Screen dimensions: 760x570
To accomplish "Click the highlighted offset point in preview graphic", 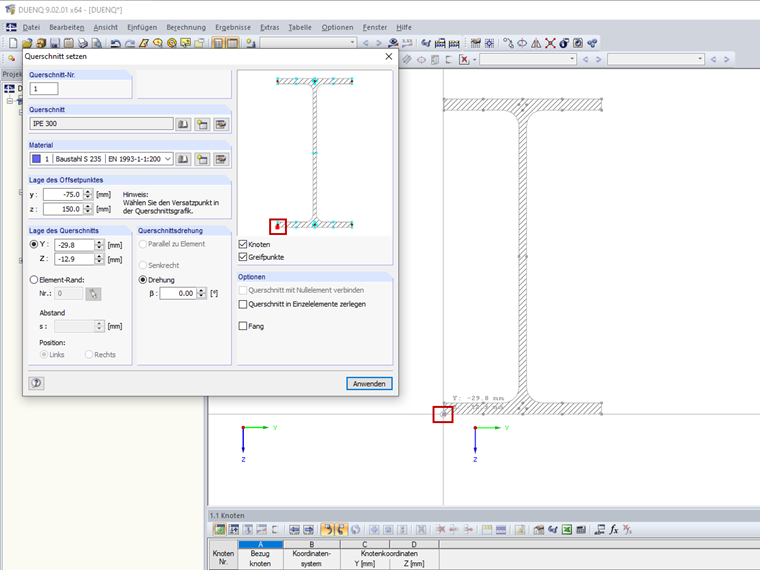I will [278, 226].
